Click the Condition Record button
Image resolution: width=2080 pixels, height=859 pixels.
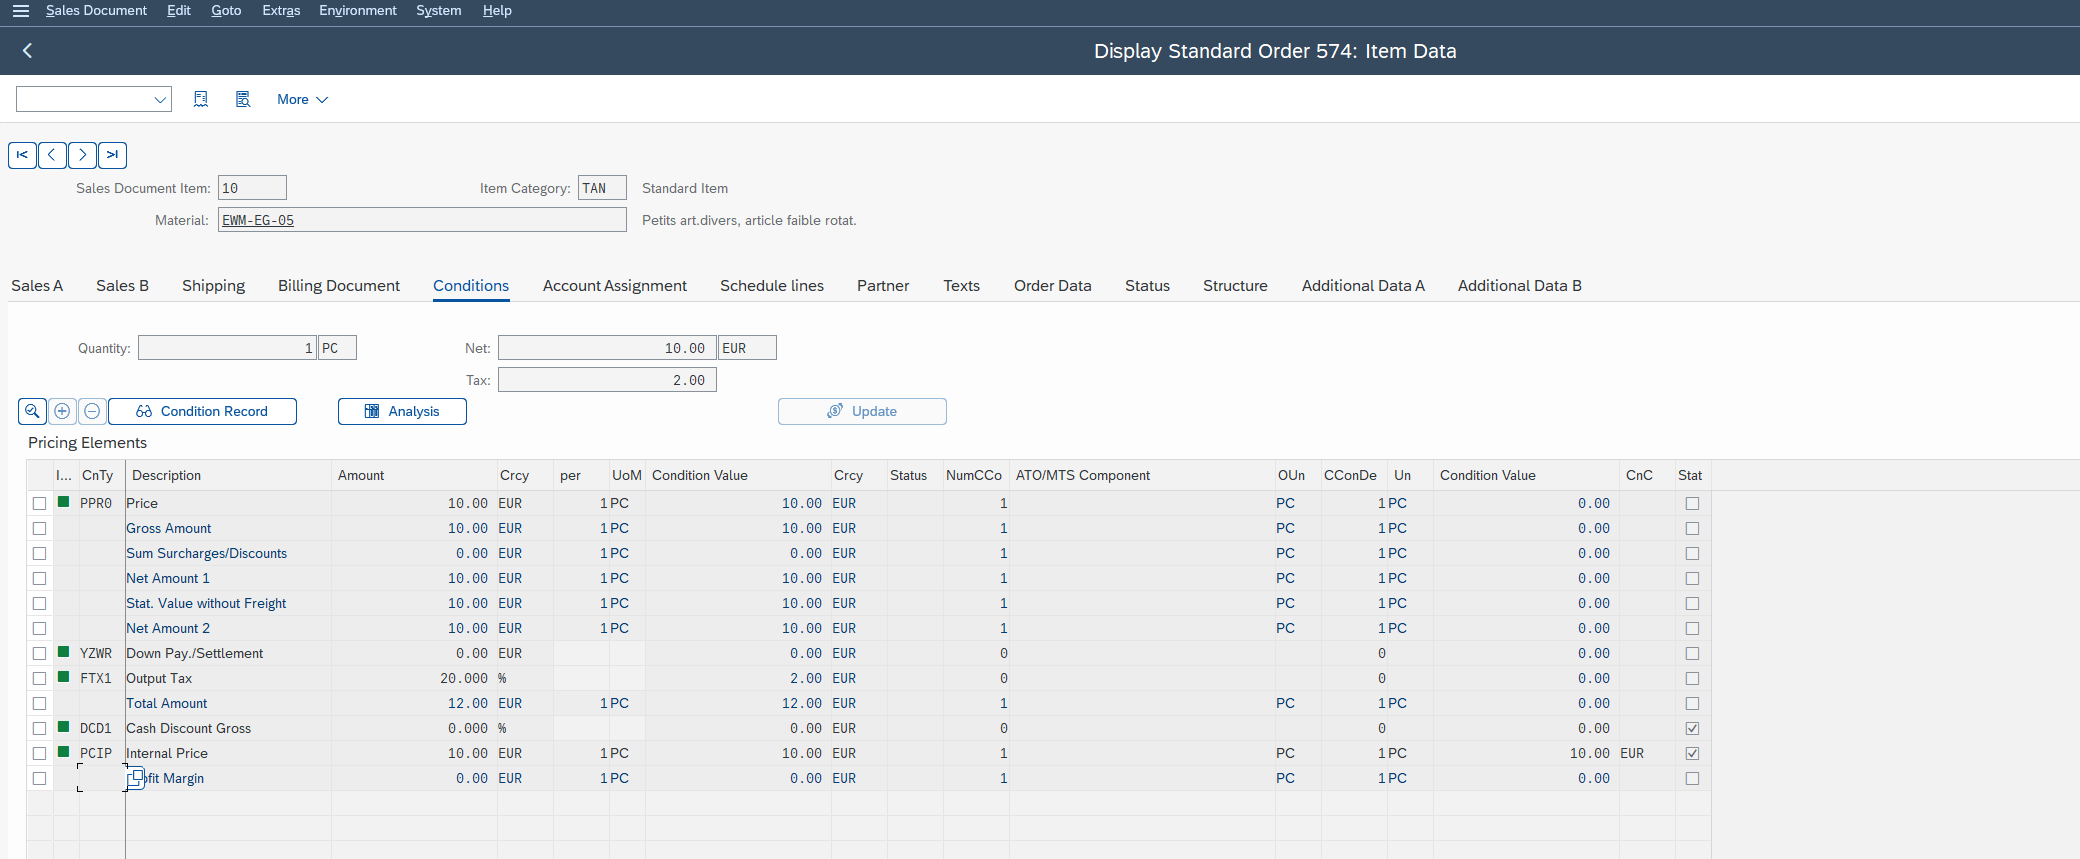(202, 411)
